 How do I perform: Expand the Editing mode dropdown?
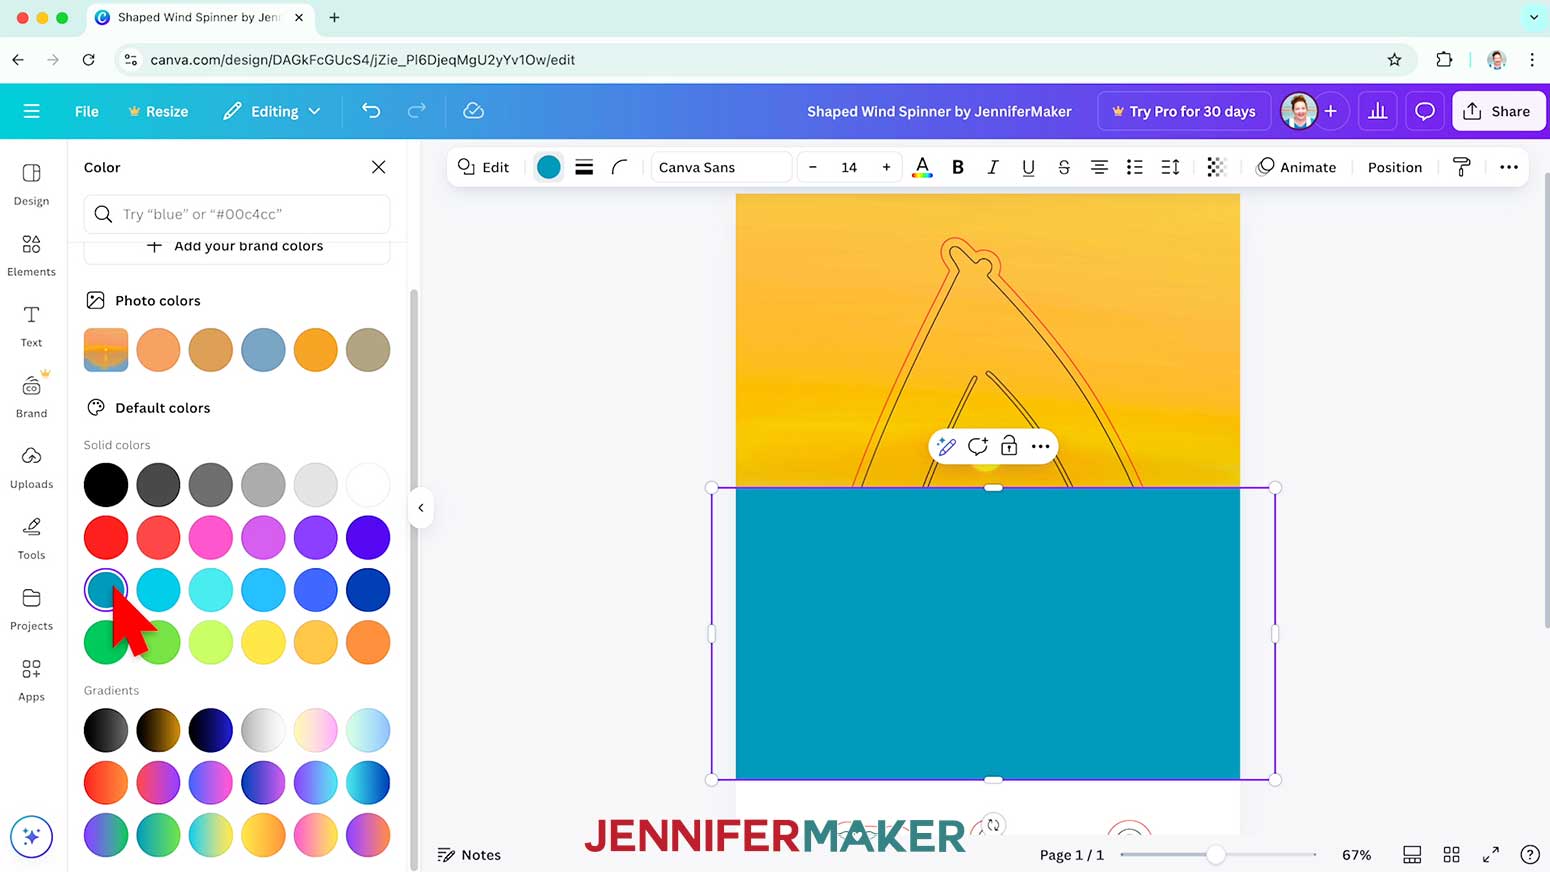[x=272, y=111]
